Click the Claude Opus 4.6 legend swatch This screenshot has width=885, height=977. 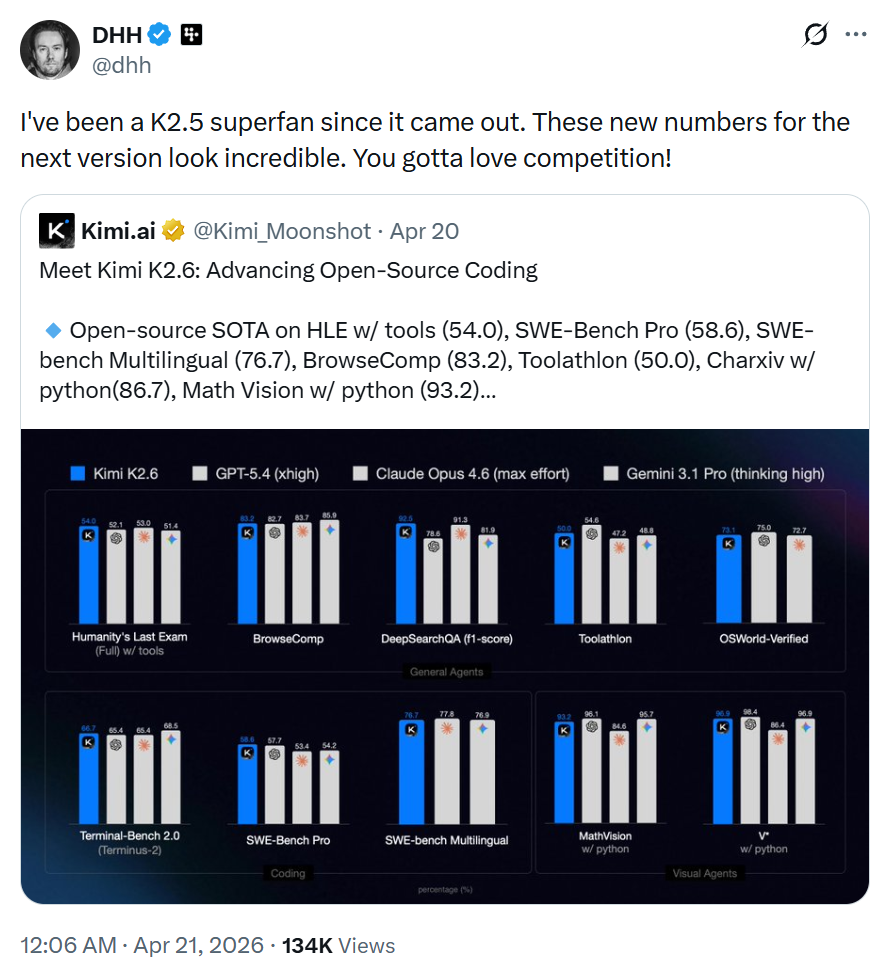[360, 473]
